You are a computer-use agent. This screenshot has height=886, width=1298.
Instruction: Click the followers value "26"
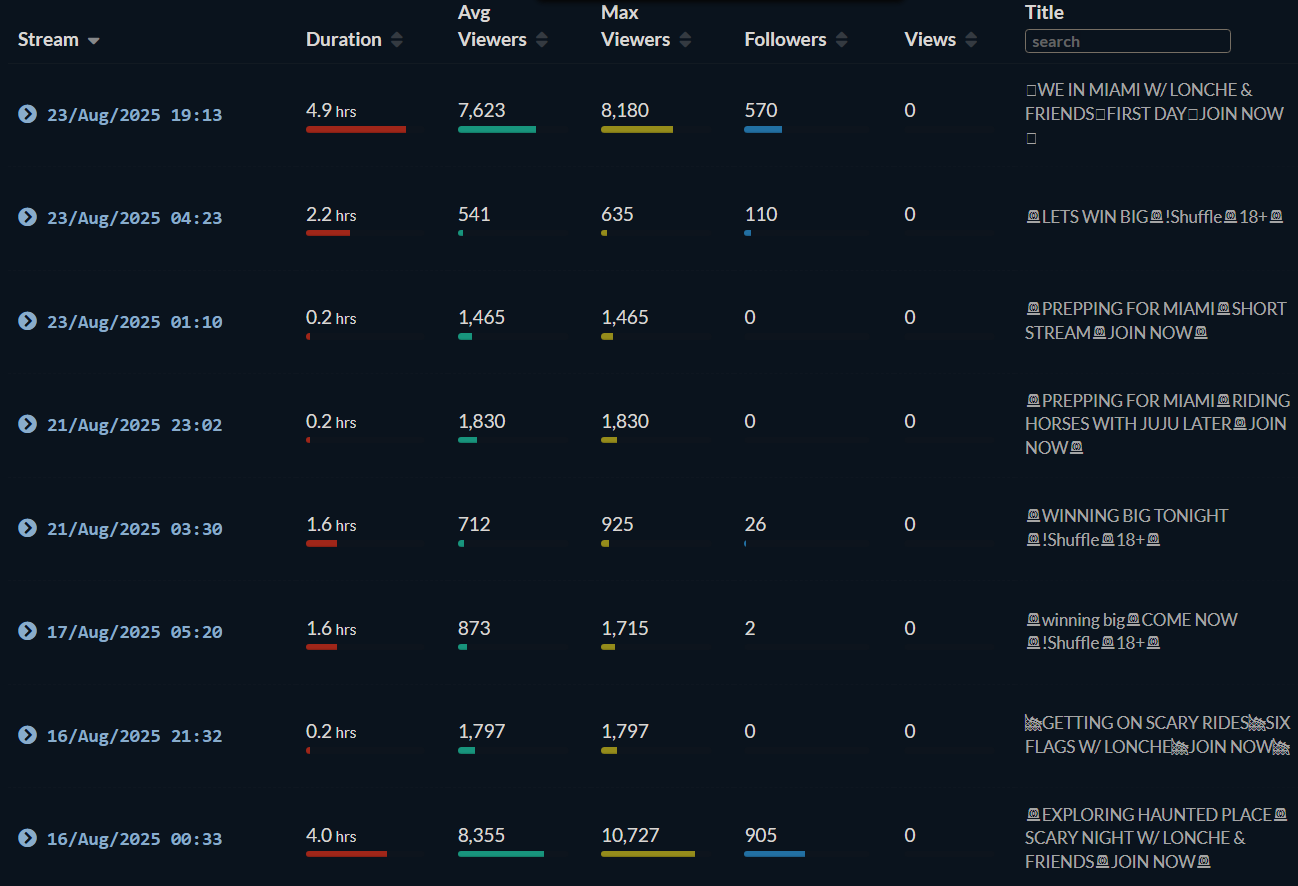click(756, 525)
